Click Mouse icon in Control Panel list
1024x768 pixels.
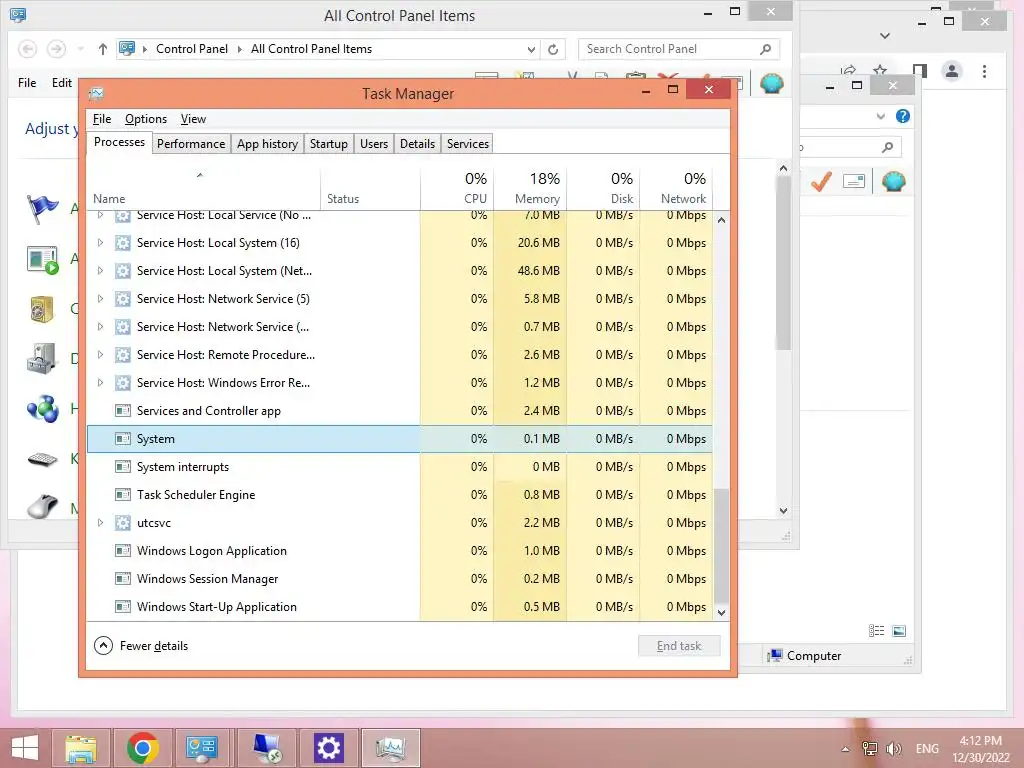[42, 505]
